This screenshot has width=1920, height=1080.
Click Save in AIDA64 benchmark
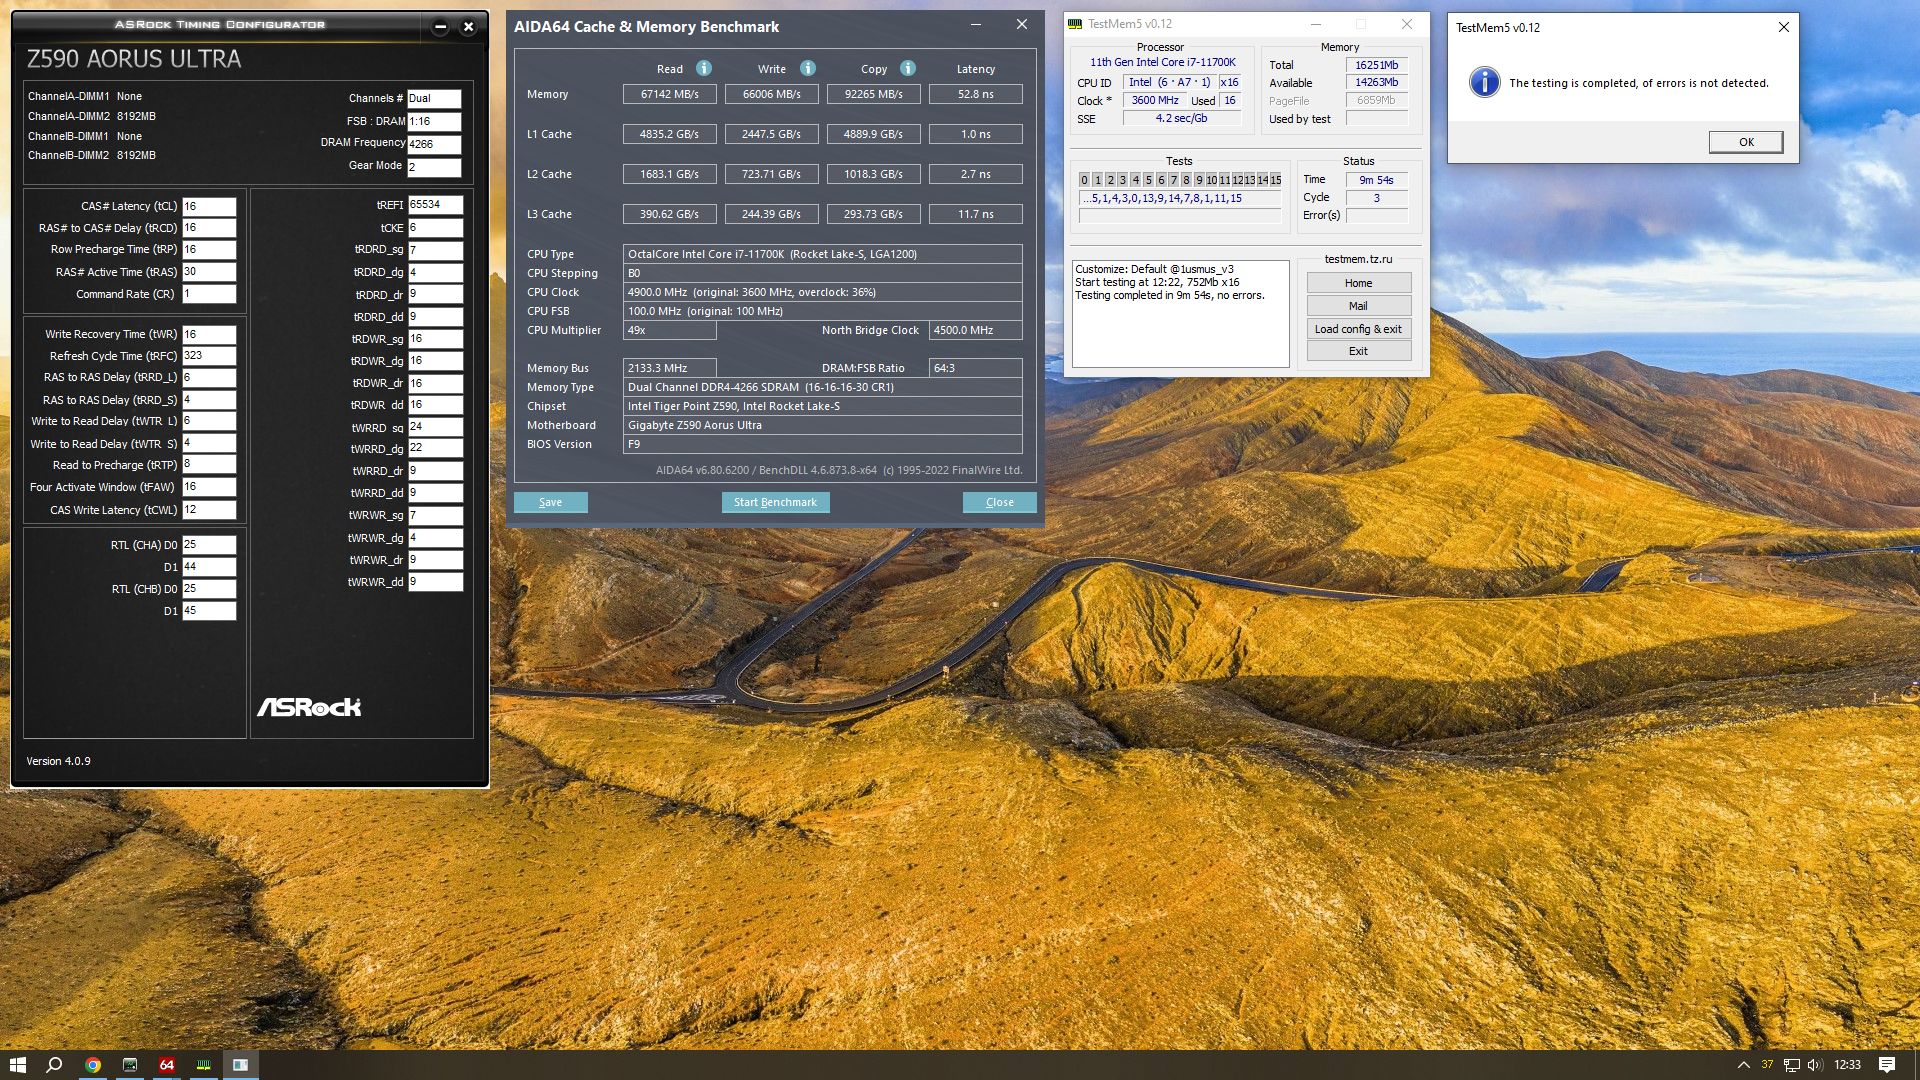[550, 502]
